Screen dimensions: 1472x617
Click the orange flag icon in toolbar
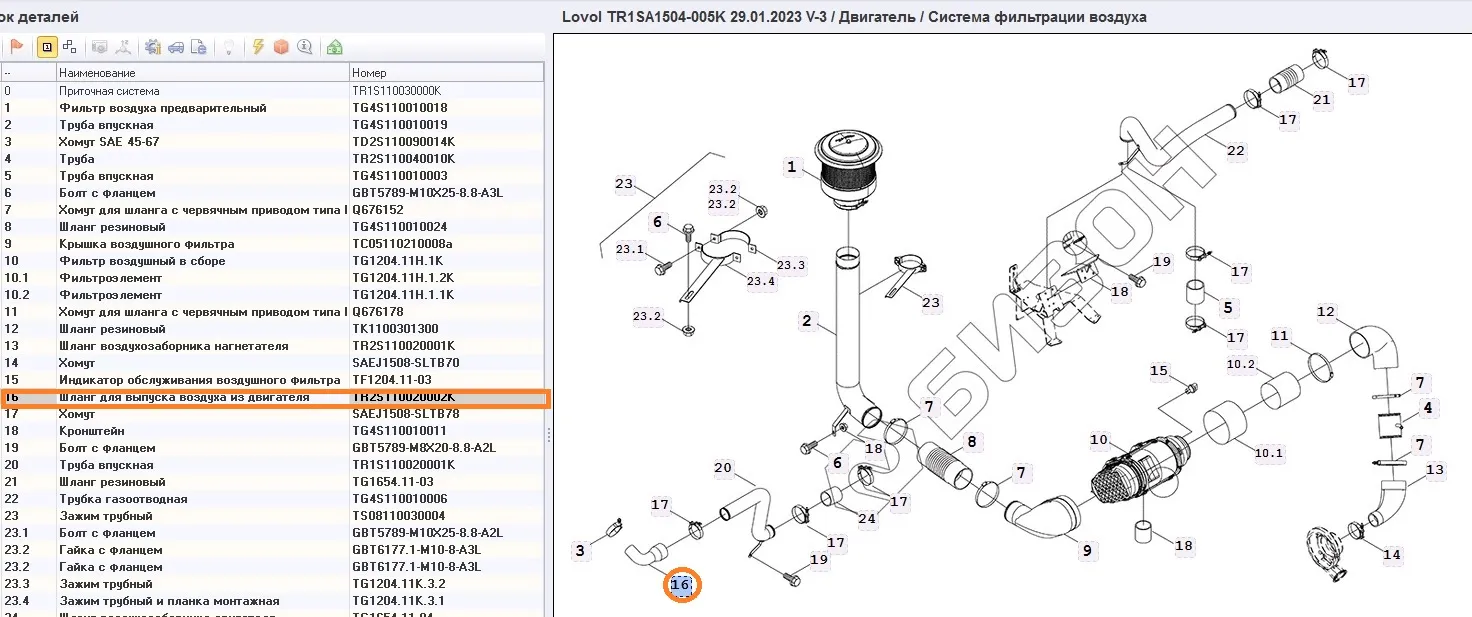tap(17, 47)
